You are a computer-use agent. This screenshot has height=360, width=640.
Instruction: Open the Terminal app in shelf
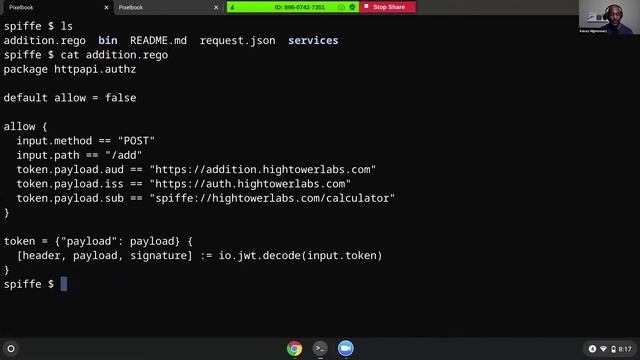320,348
